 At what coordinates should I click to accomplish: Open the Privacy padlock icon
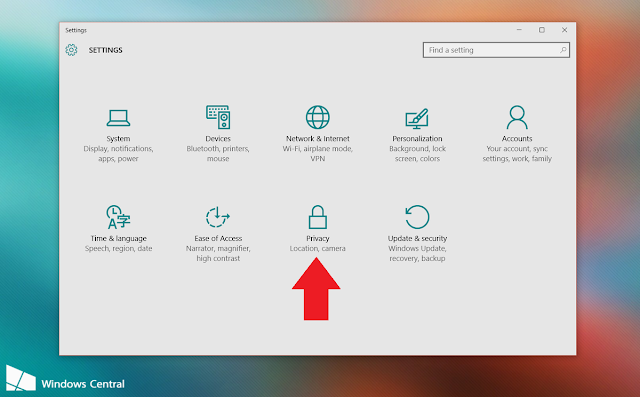click(x=318, y=217)
